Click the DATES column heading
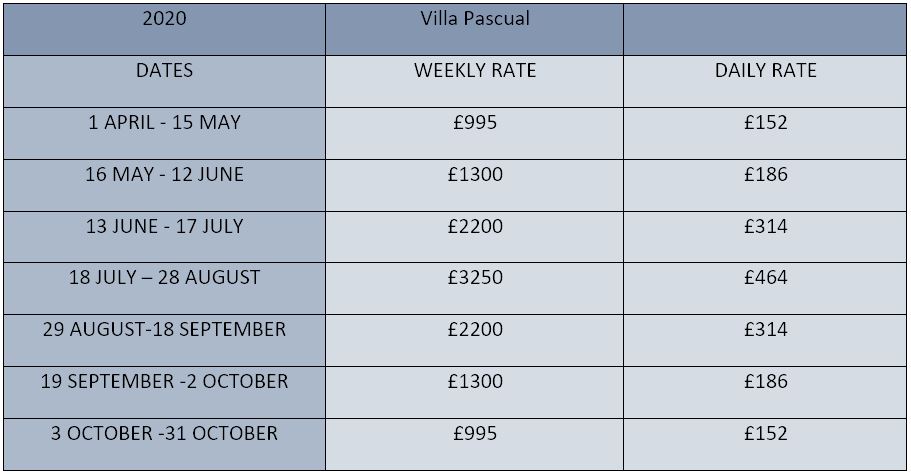The height and width of the screenshot is (475, 911). 164,71
